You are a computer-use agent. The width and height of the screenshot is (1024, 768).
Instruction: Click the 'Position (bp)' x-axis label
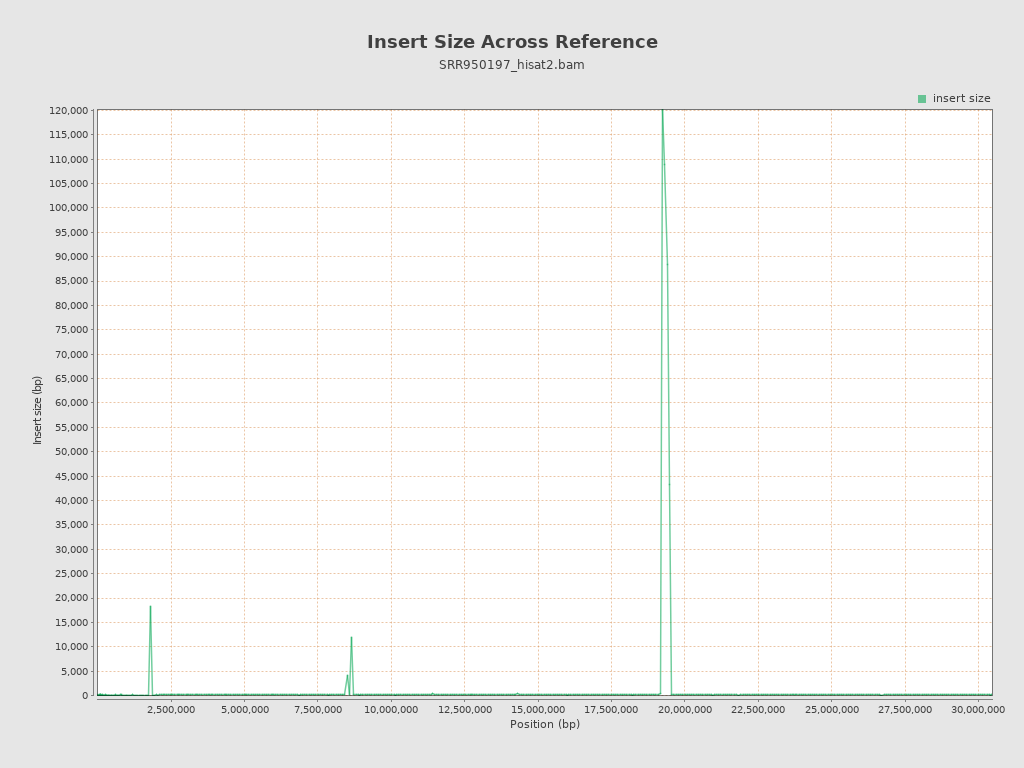click(545, 724)
